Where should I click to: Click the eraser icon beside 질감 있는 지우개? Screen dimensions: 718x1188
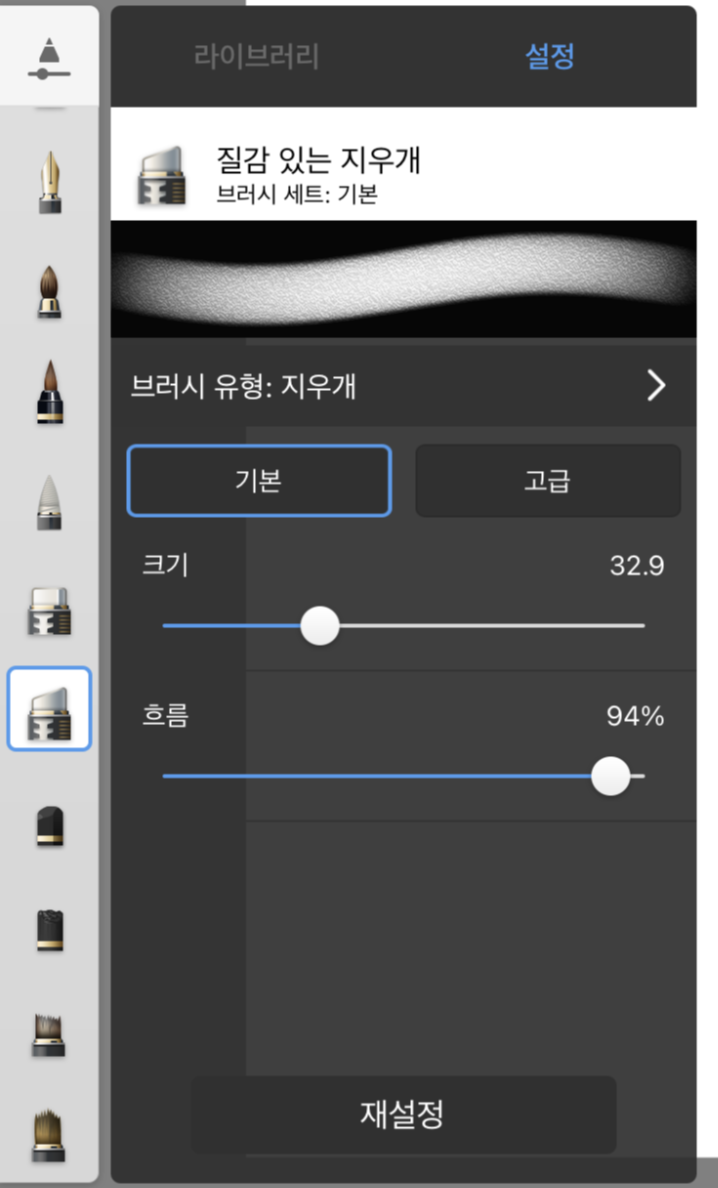point(161,176)
